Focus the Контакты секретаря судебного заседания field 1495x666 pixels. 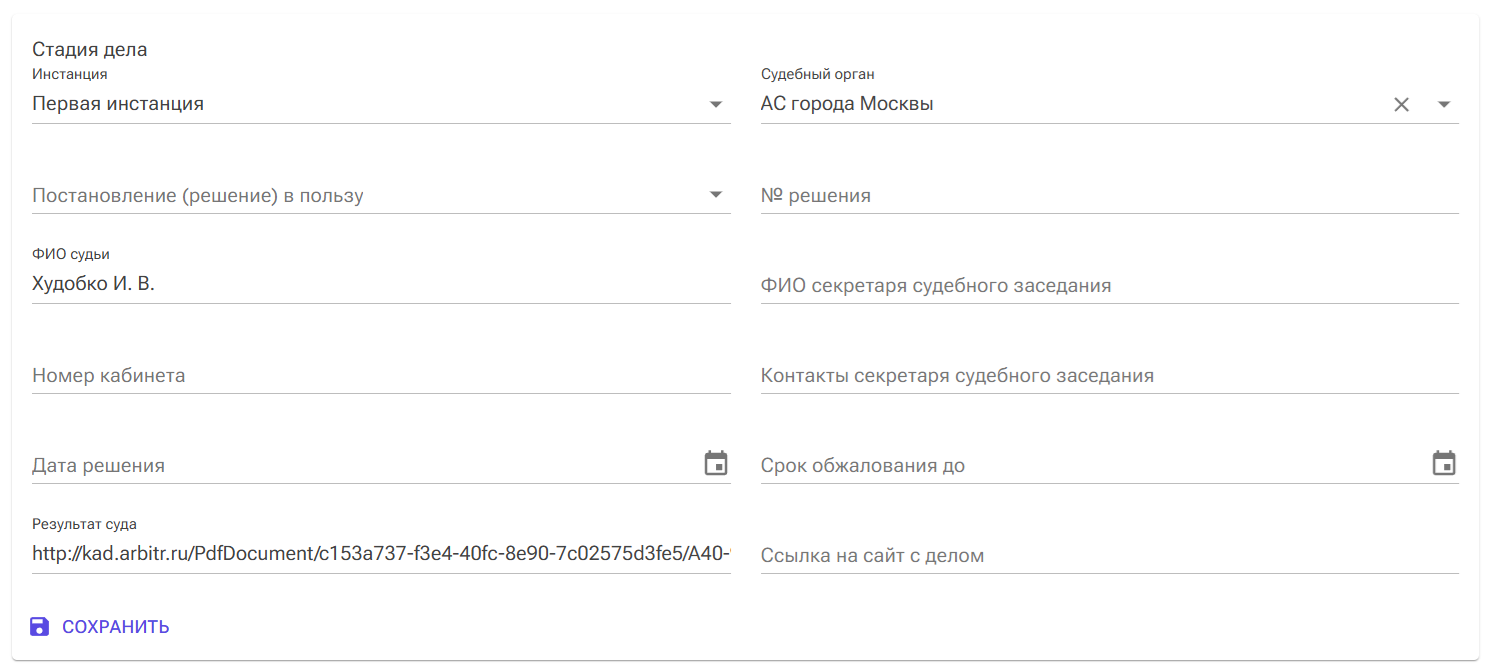click(1108, 376)
